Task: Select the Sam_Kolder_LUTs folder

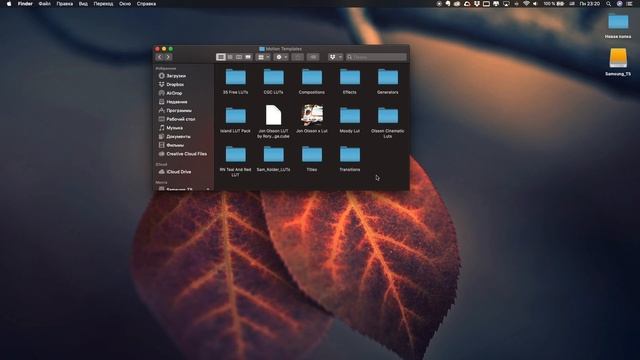Action: click(273, 155)
